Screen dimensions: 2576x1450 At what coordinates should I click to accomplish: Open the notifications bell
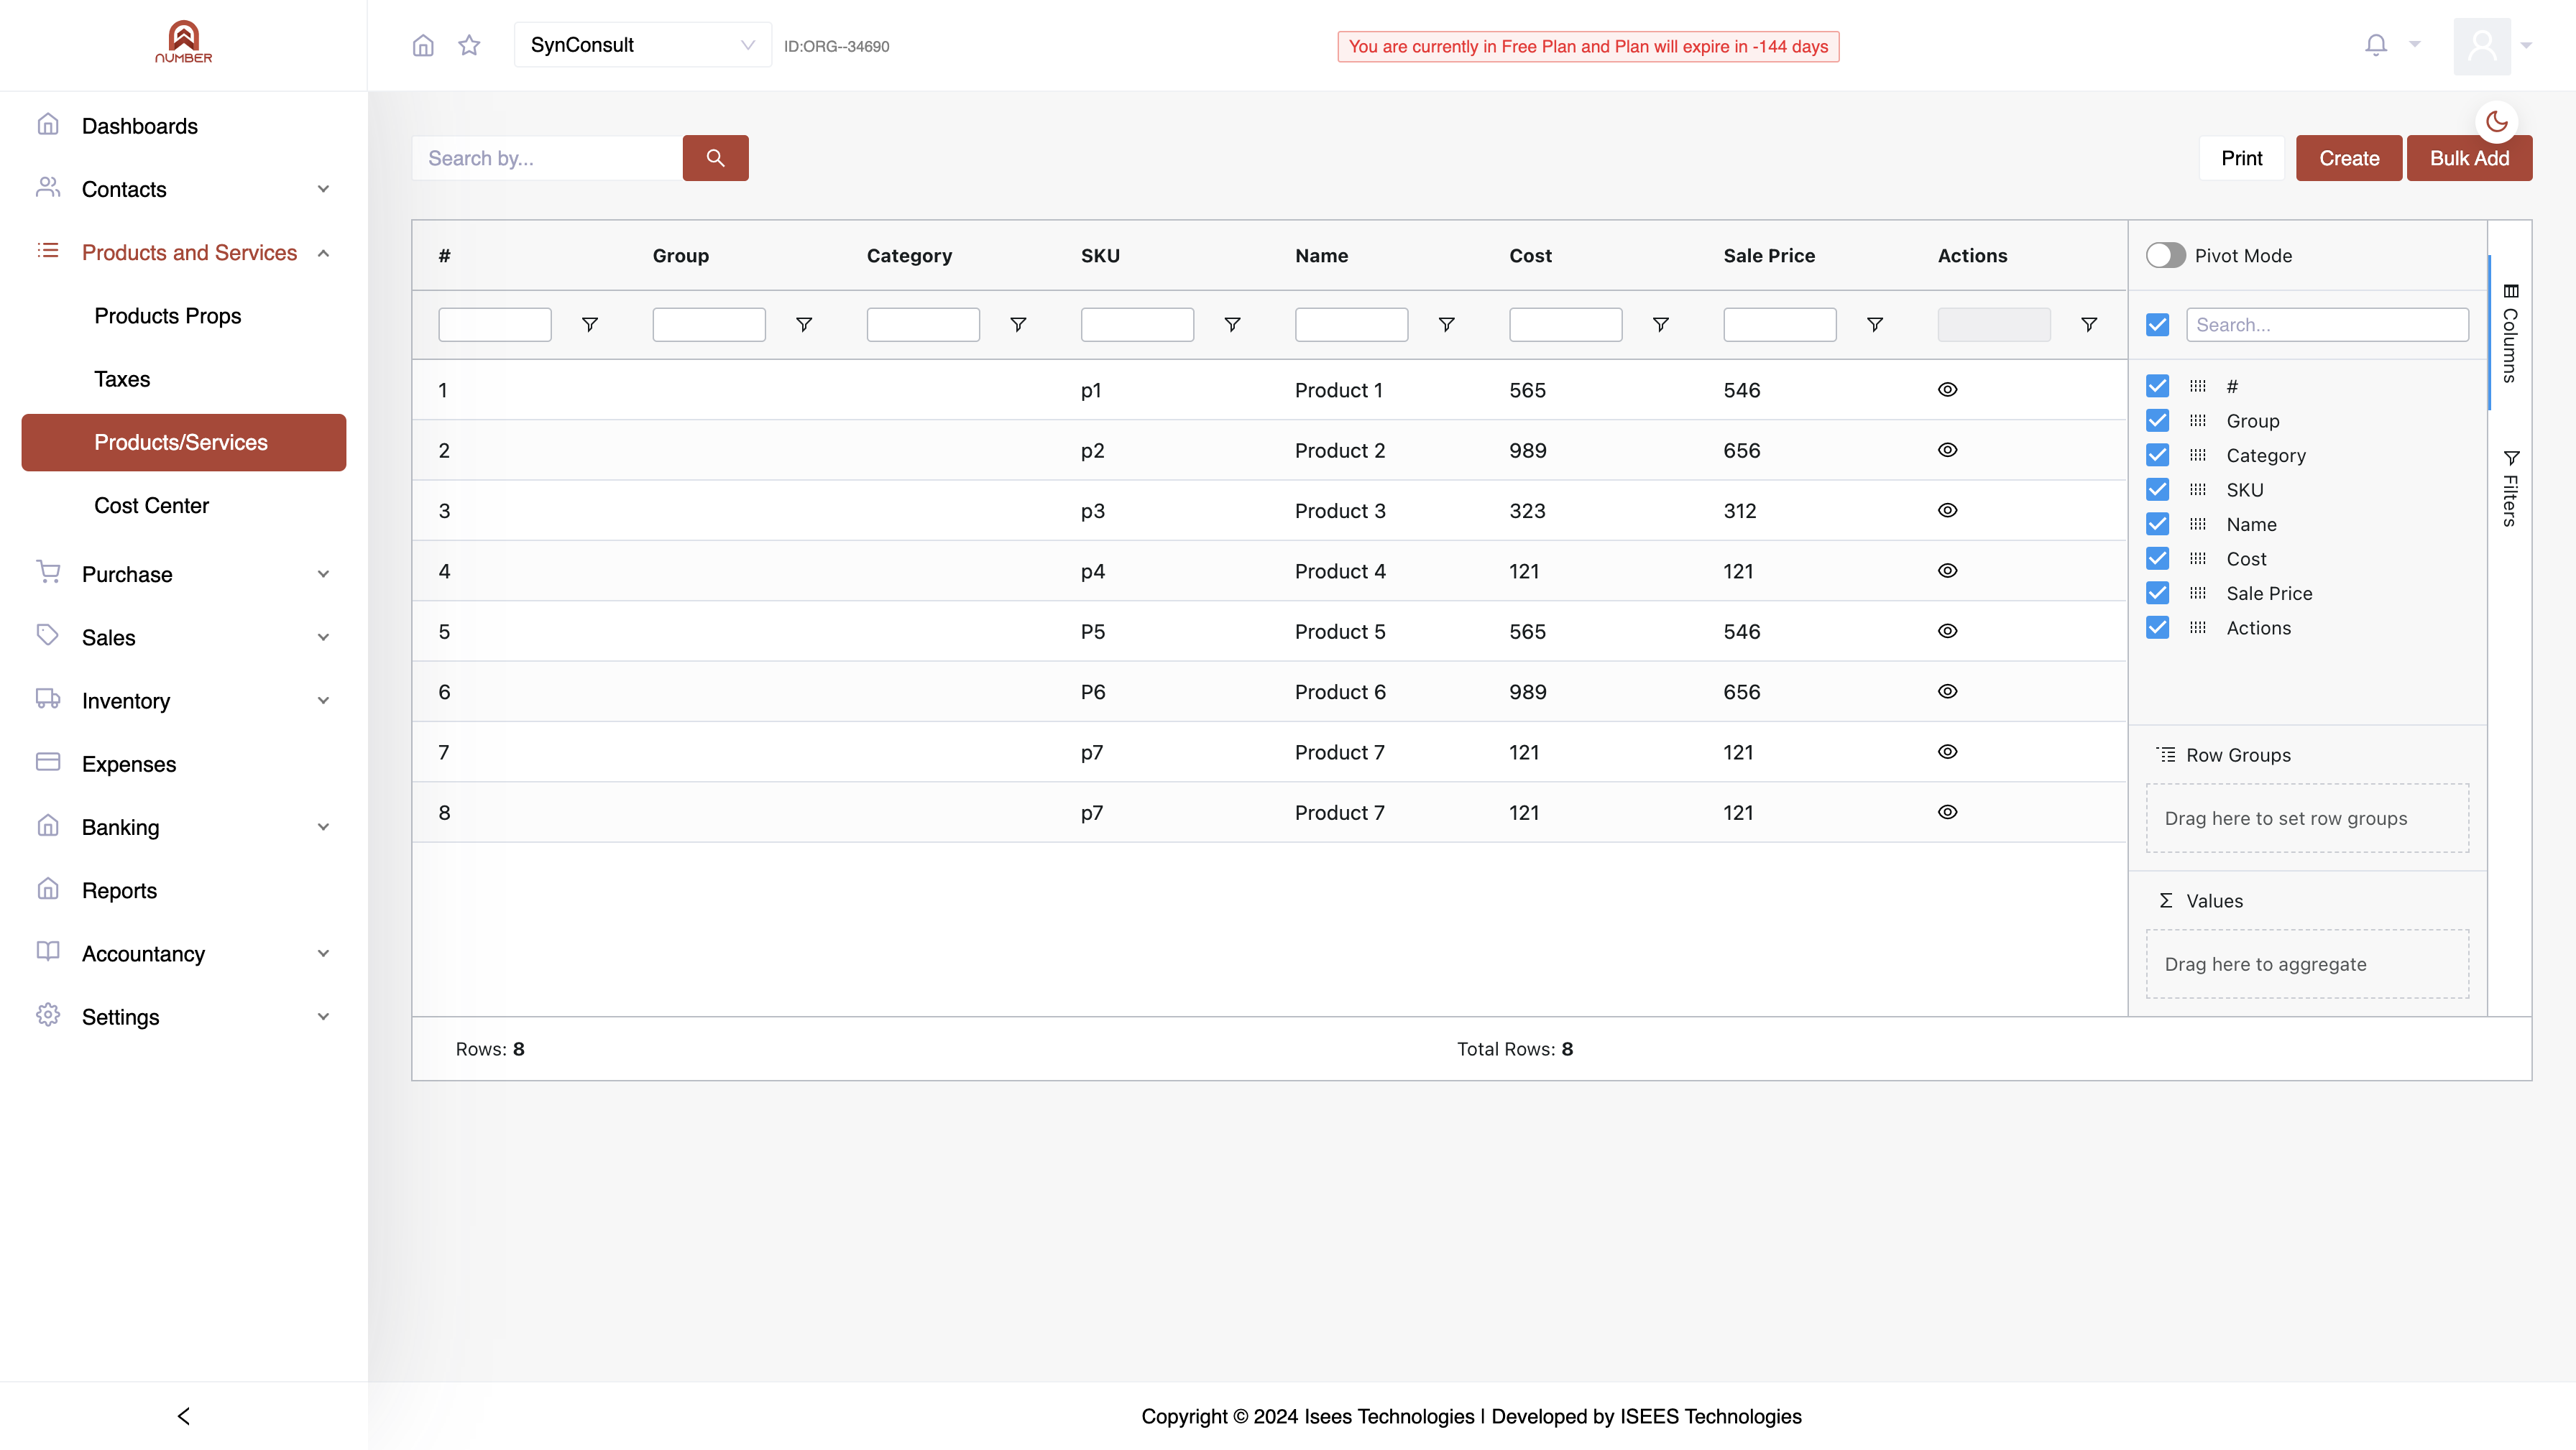(x=2376, y=44)
